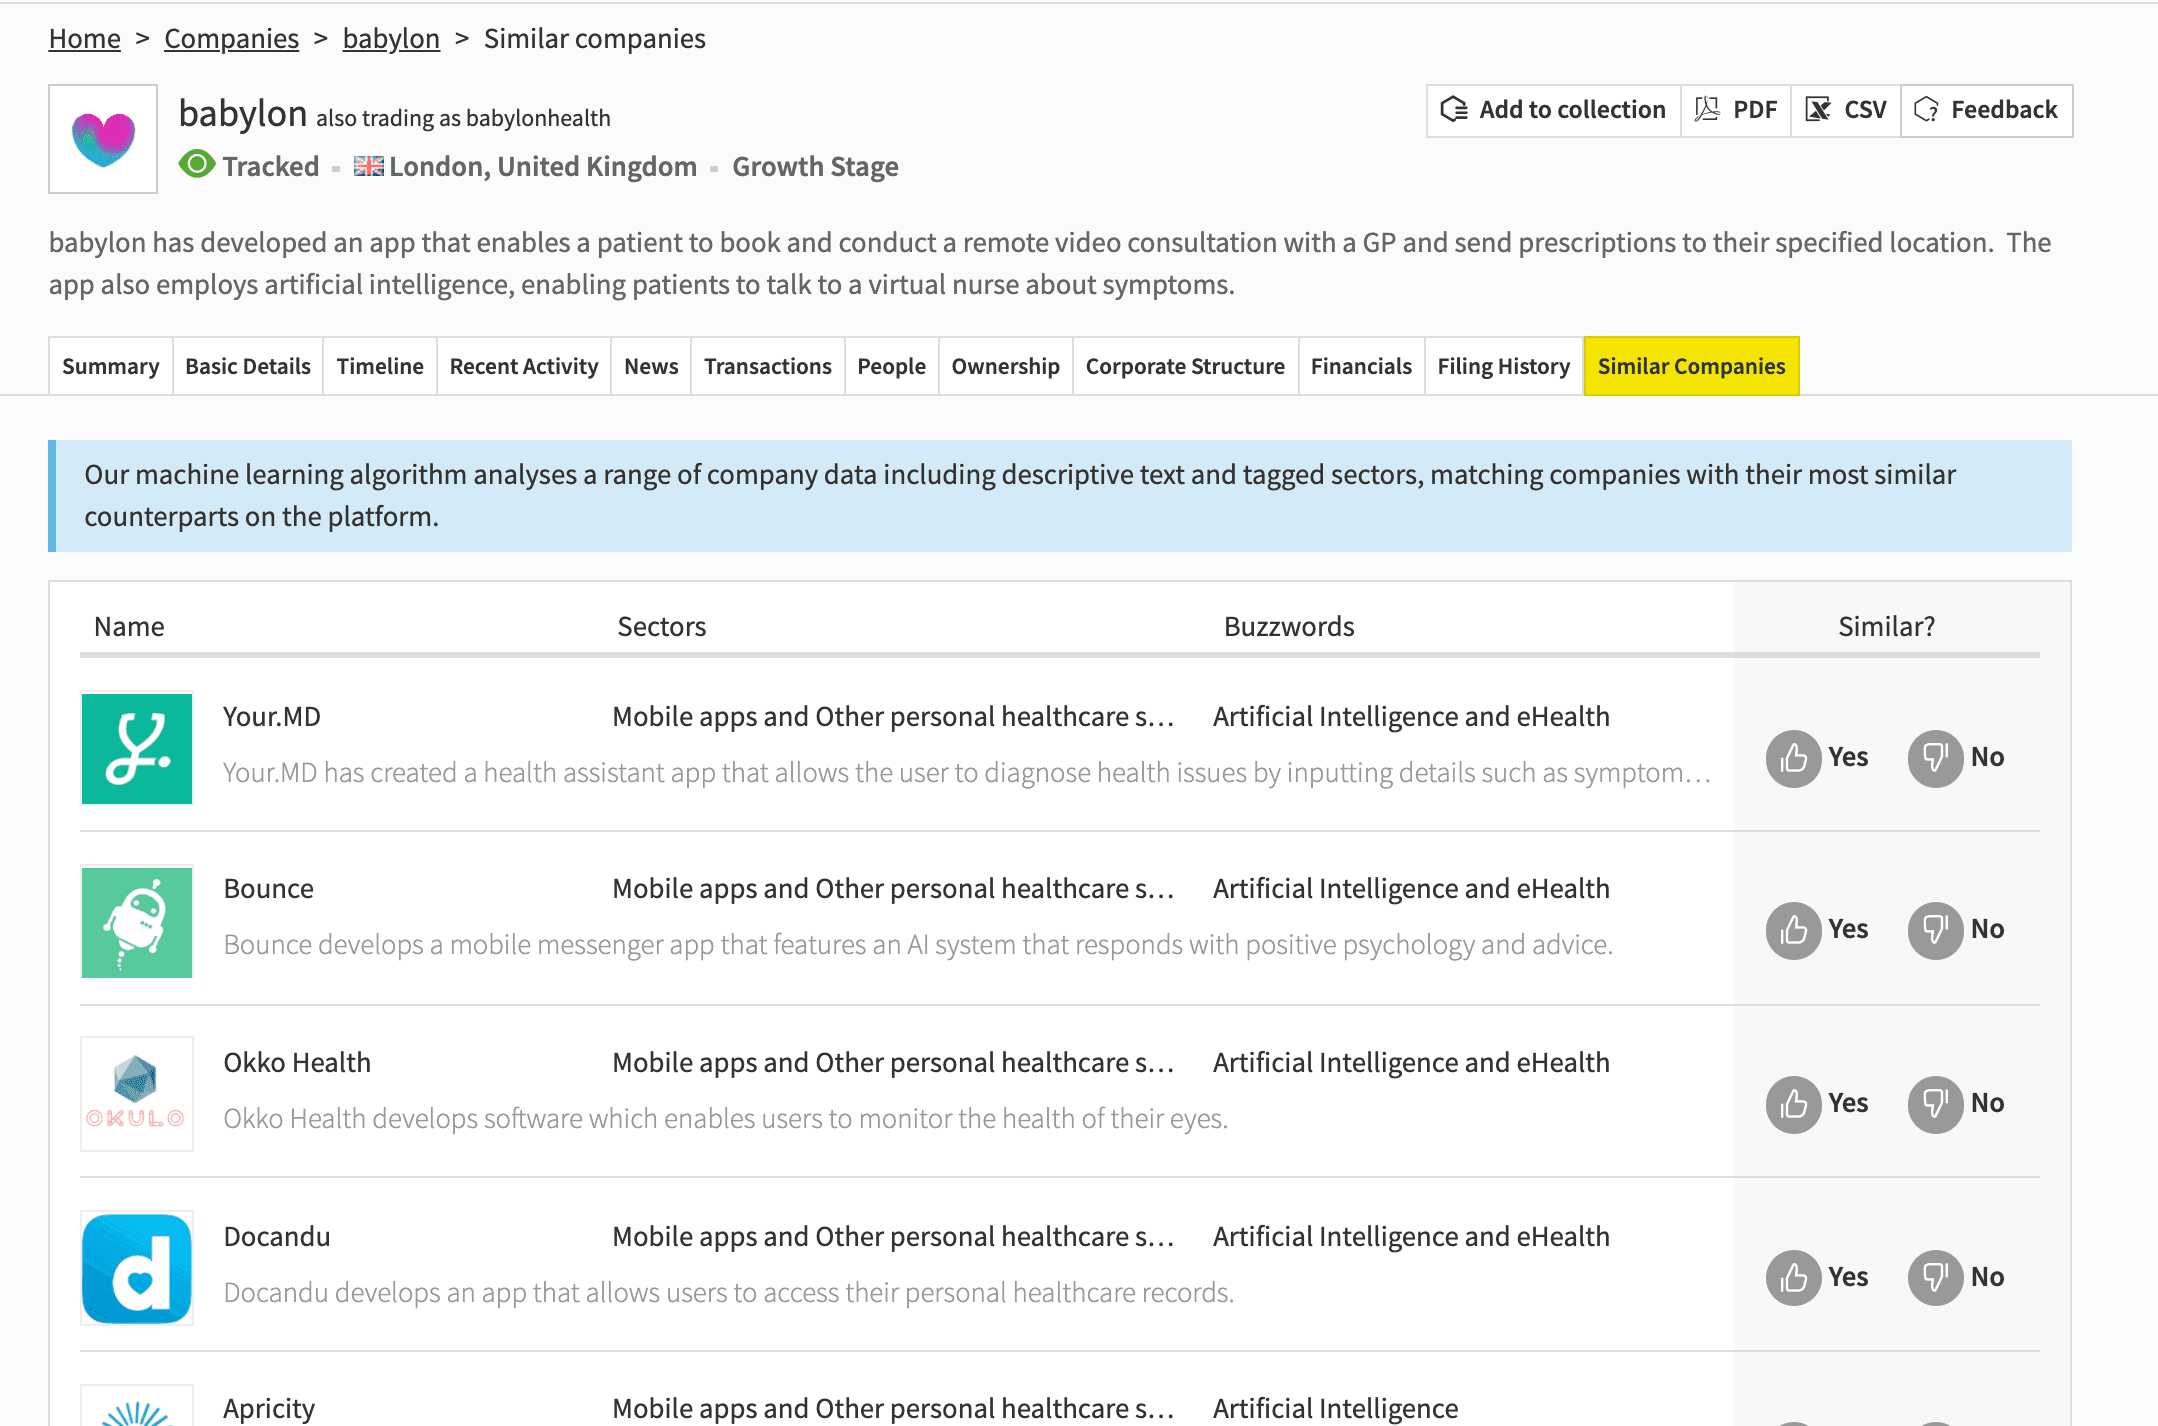Click thumbs down for Okko Health
This screenshot has width=2158, height=1426.
coord(1936,1104)
